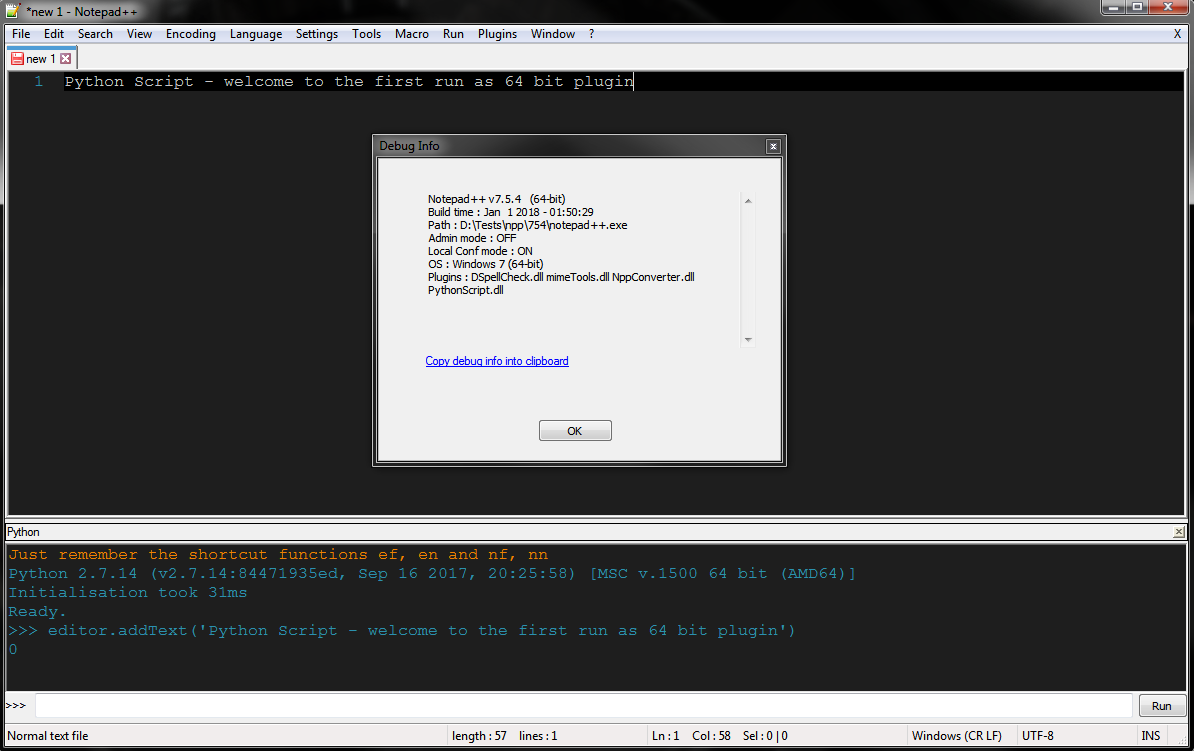Open the File menu

pyautogui.click(x=21, y=34)
